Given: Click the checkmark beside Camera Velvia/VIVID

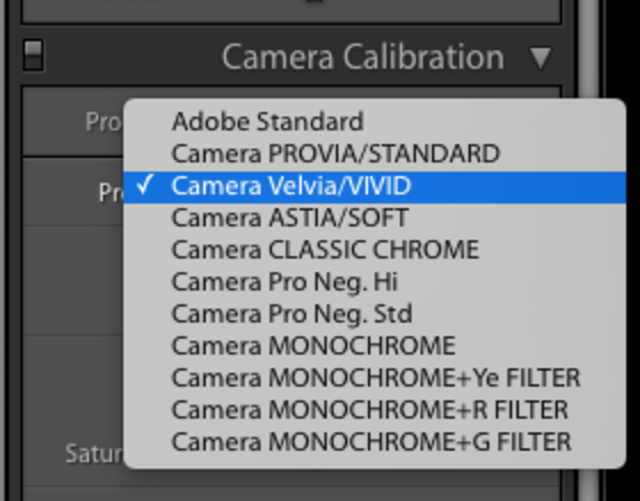Looking at the screenshot, I should [x=144, y=186].
